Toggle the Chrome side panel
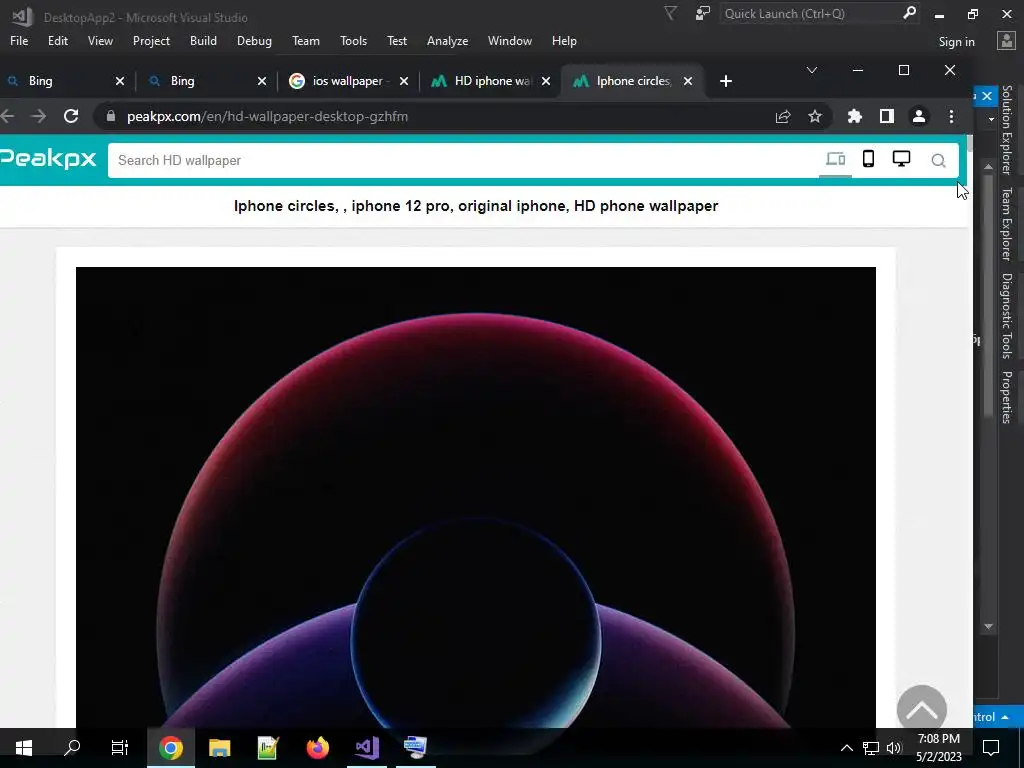 click(886, 116)
